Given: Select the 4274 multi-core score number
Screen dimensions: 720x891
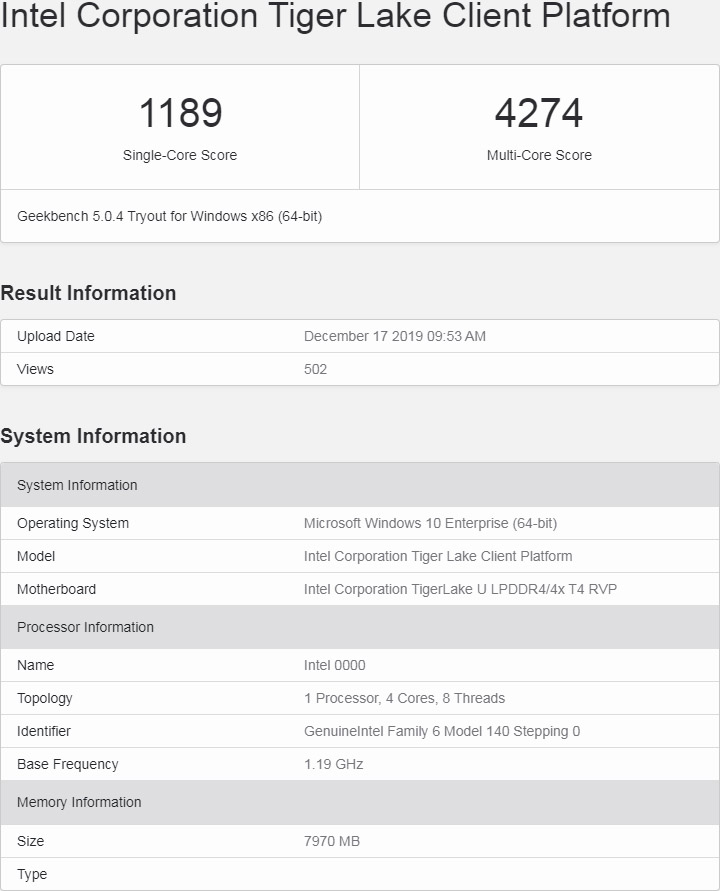Looking at the screenshot, I should pyautogui.click(x=539, y=113).
